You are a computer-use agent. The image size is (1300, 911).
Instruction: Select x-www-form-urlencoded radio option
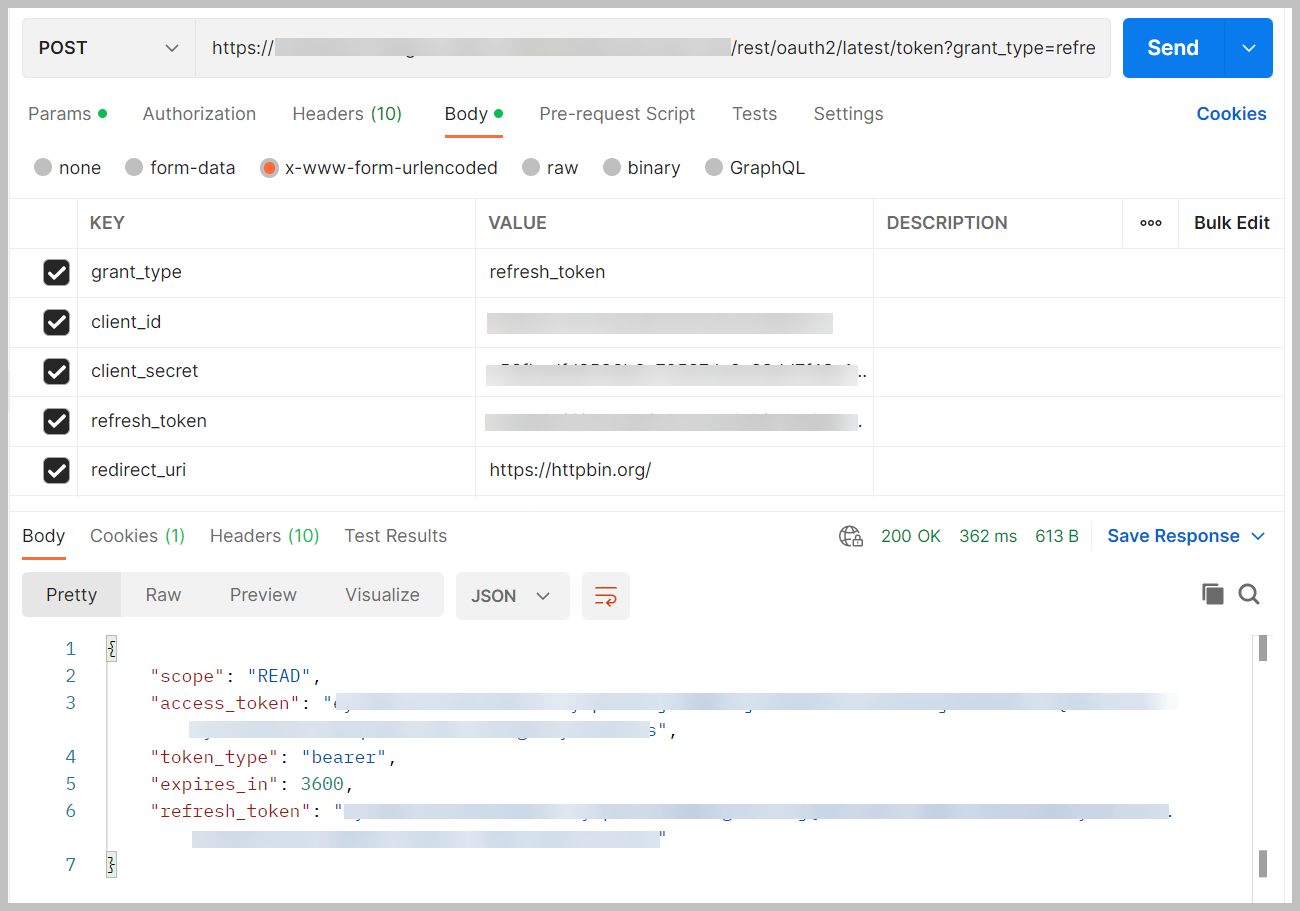tap(269, 167)
